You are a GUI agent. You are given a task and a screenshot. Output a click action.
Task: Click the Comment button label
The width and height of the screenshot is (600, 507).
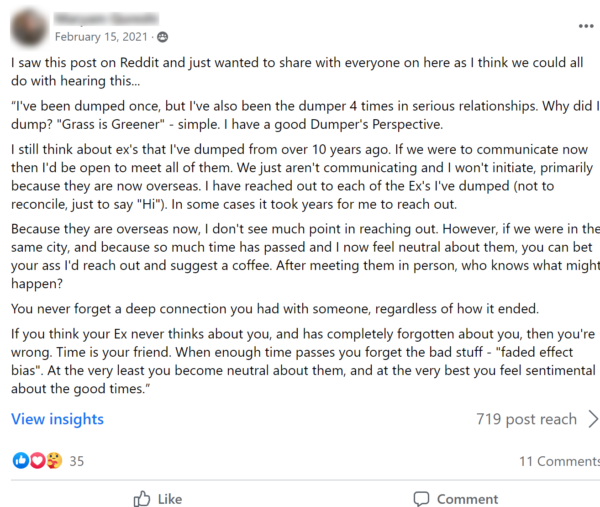(x=467, y=499)
